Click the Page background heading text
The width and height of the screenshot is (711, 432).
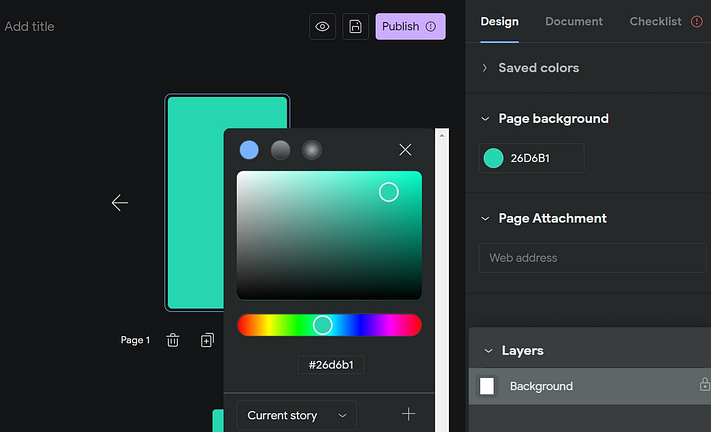[x=554, y=119]
